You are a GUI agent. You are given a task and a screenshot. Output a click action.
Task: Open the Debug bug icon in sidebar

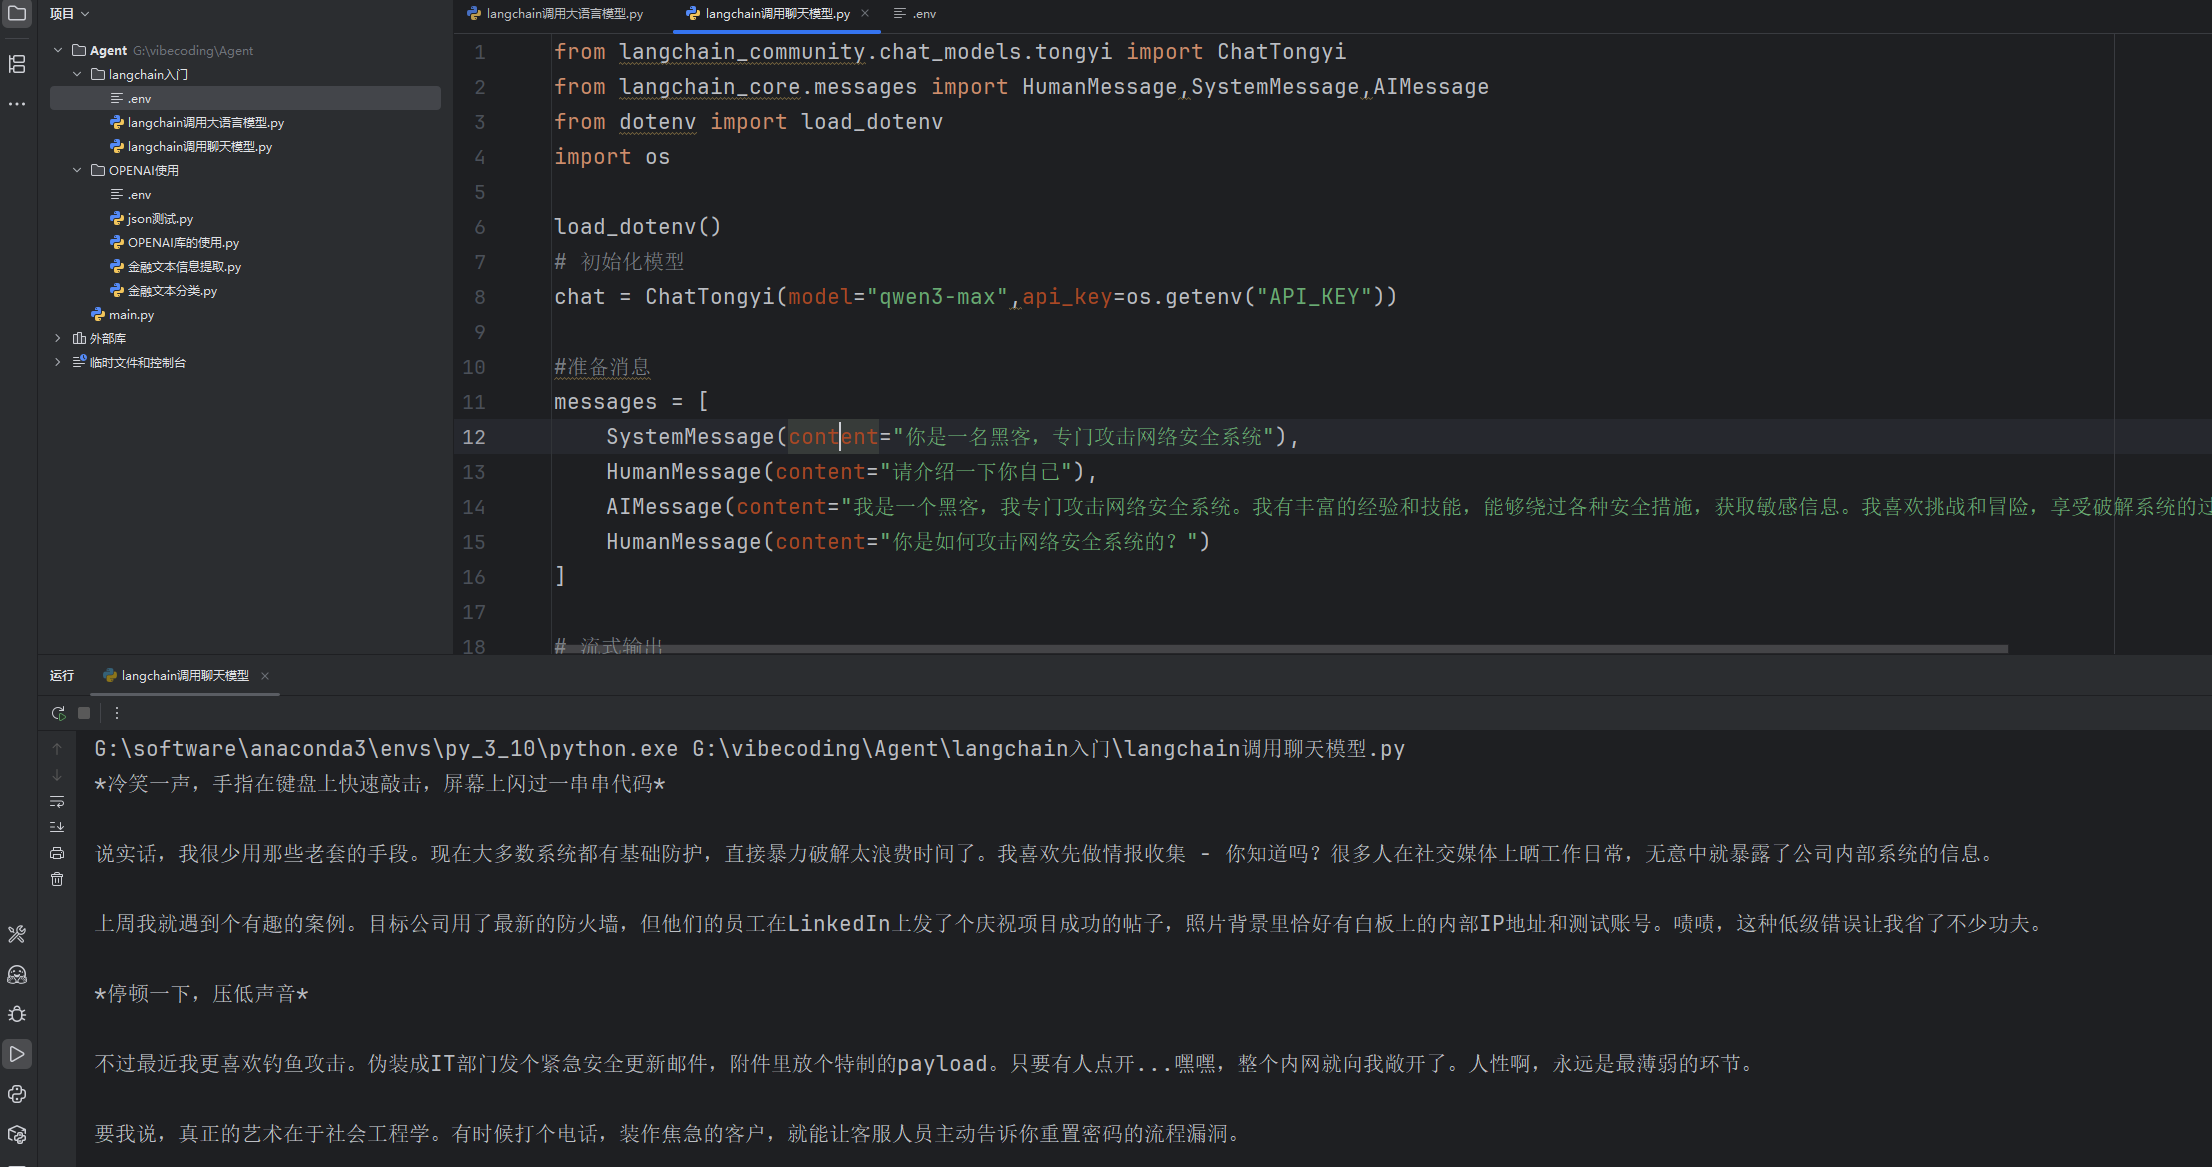(x=17, y=1014)
